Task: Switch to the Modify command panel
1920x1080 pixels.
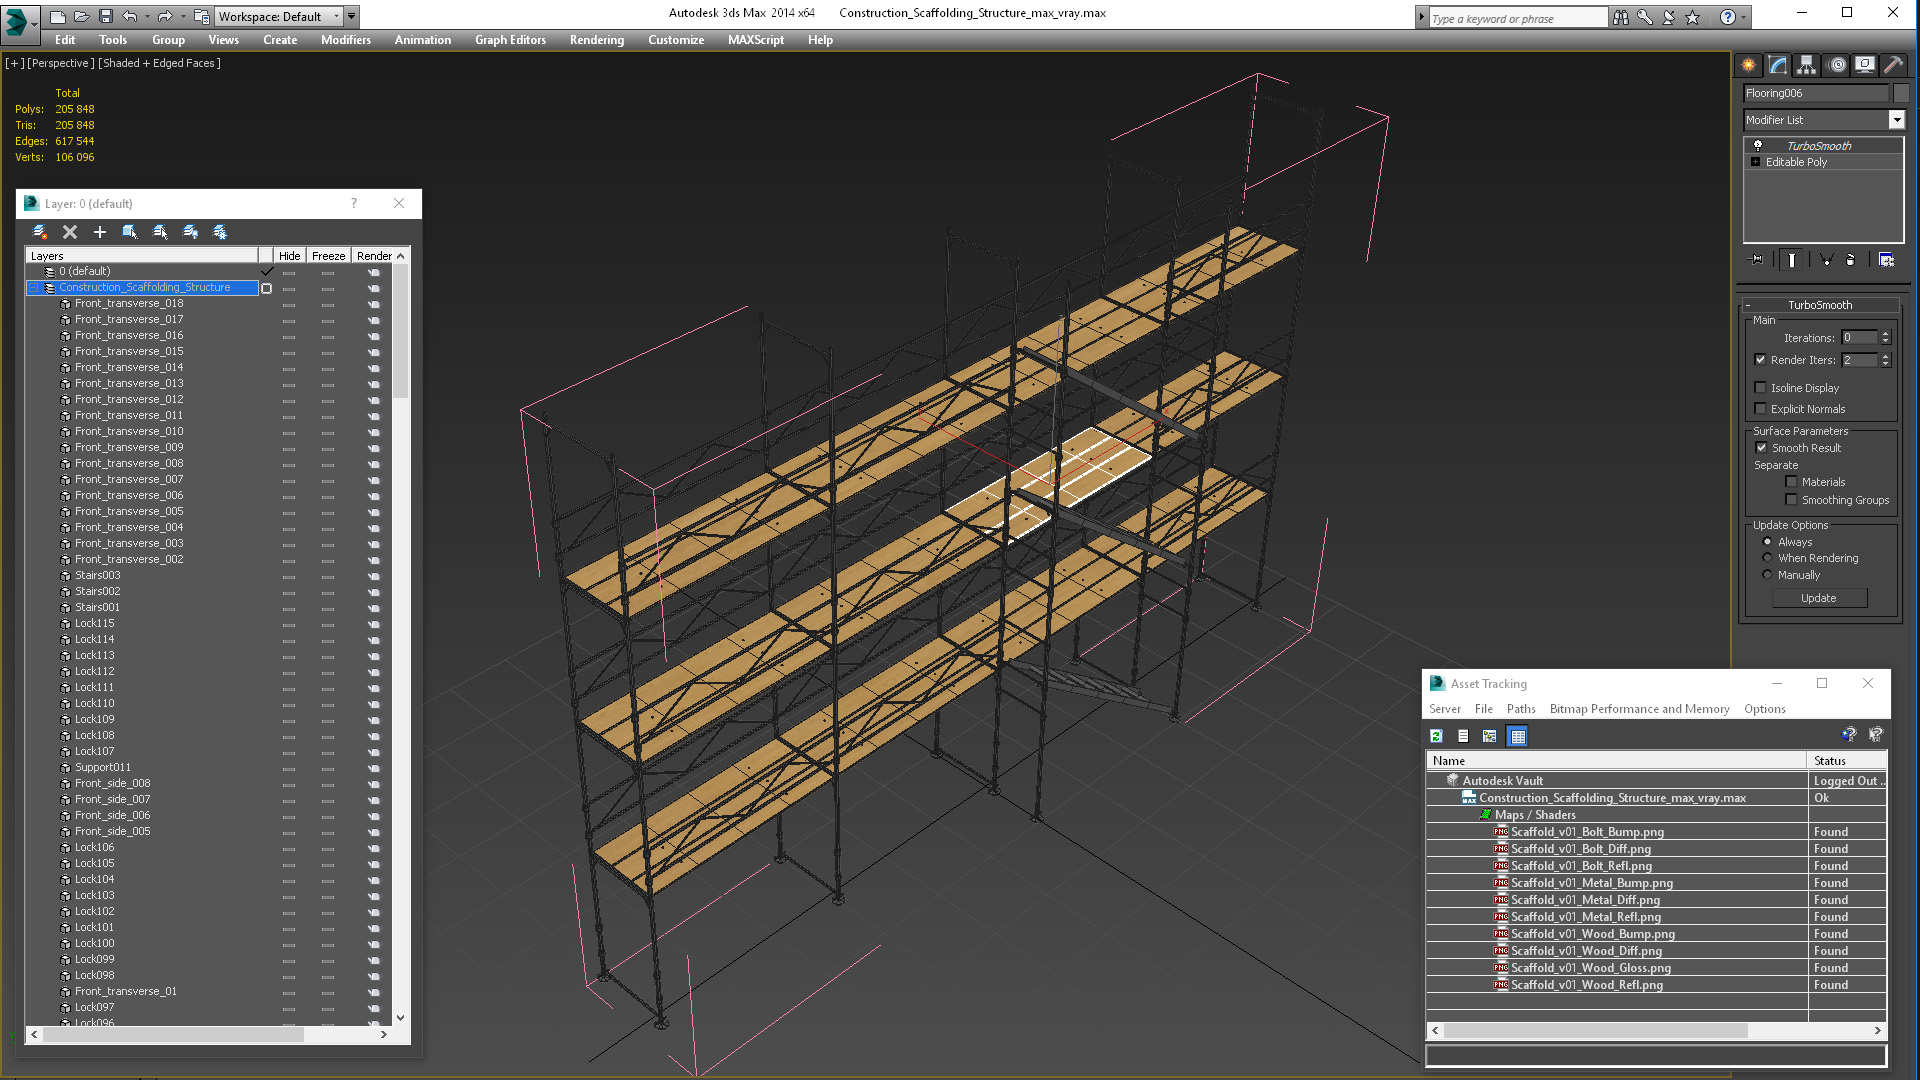Action: 1778,65
